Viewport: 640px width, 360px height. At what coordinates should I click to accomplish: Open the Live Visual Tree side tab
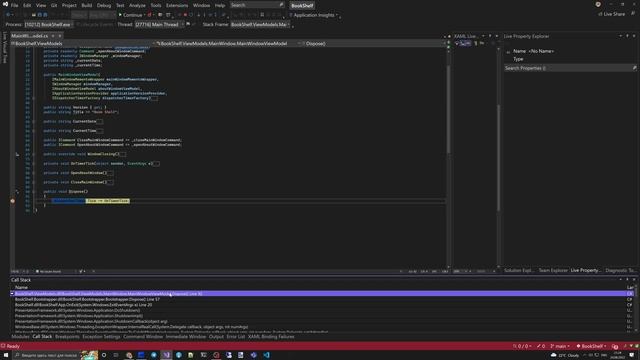pos(4,48)
